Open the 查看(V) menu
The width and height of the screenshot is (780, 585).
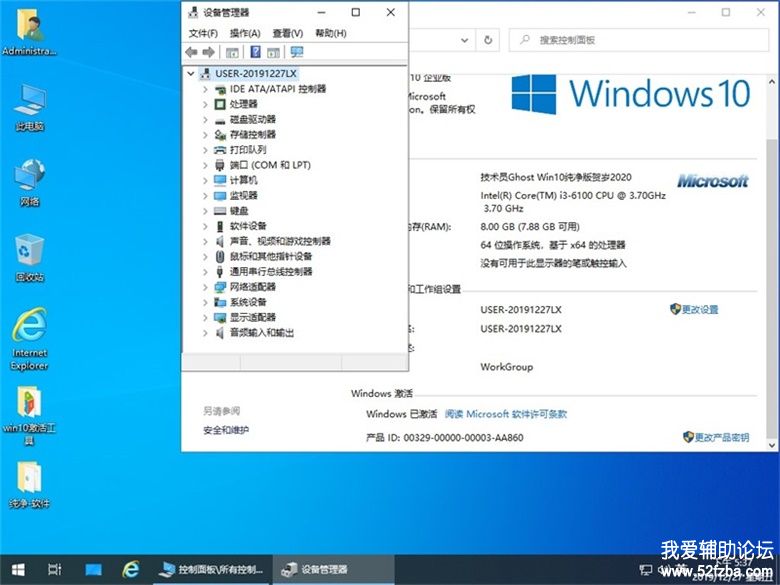[288, 33]
